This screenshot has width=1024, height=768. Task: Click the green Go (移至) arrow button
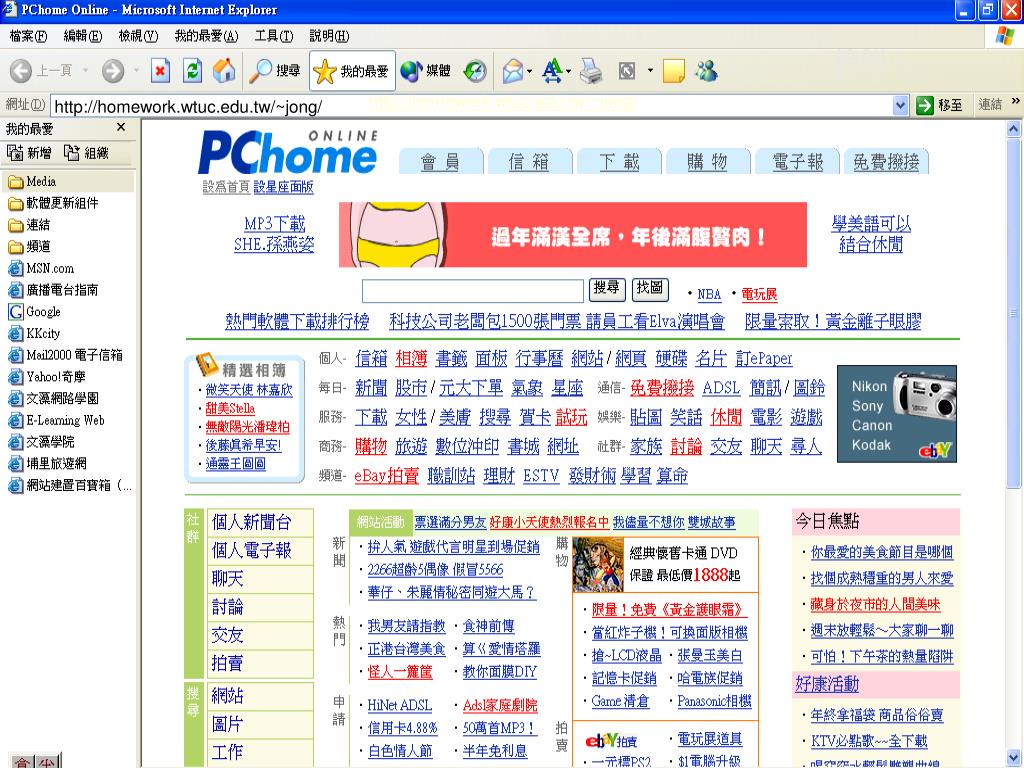click(x=939, y=105)
